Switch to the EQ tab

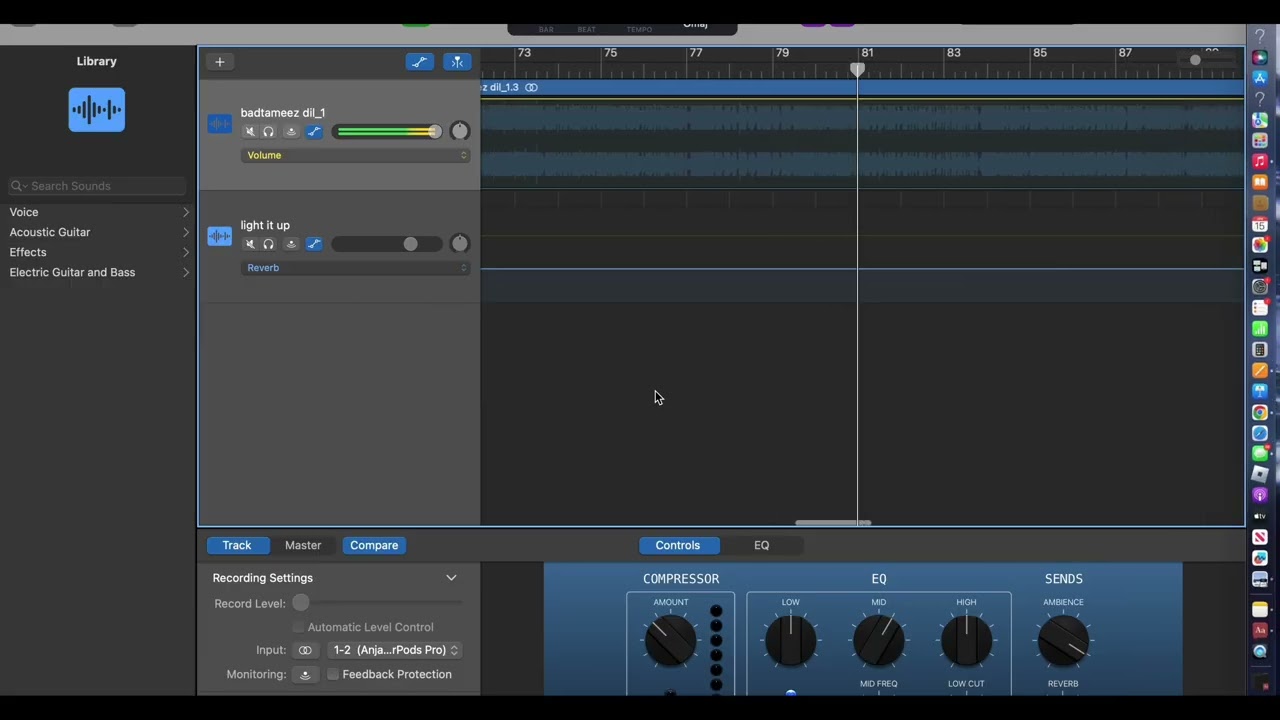tap(762, 545)
